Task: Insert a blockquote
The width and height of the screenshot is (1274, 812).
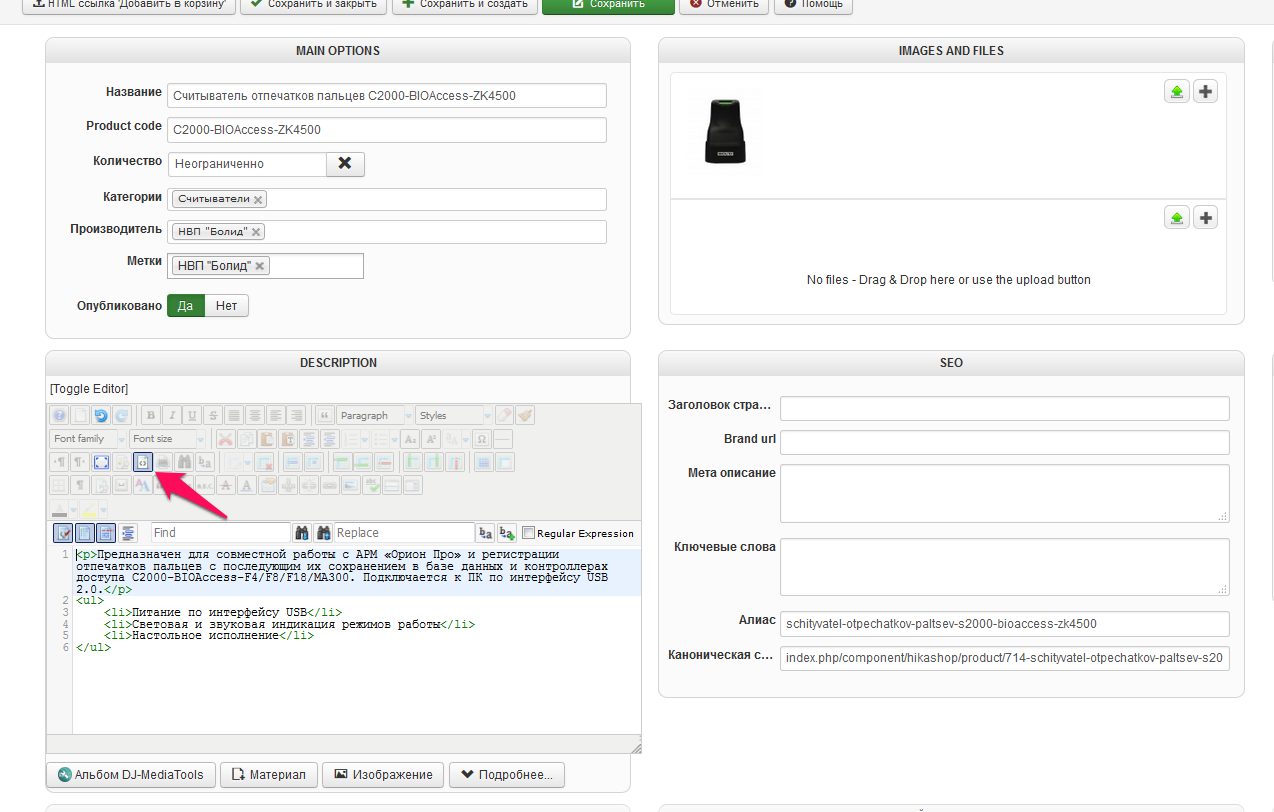Action: click(x=325, y=416)
